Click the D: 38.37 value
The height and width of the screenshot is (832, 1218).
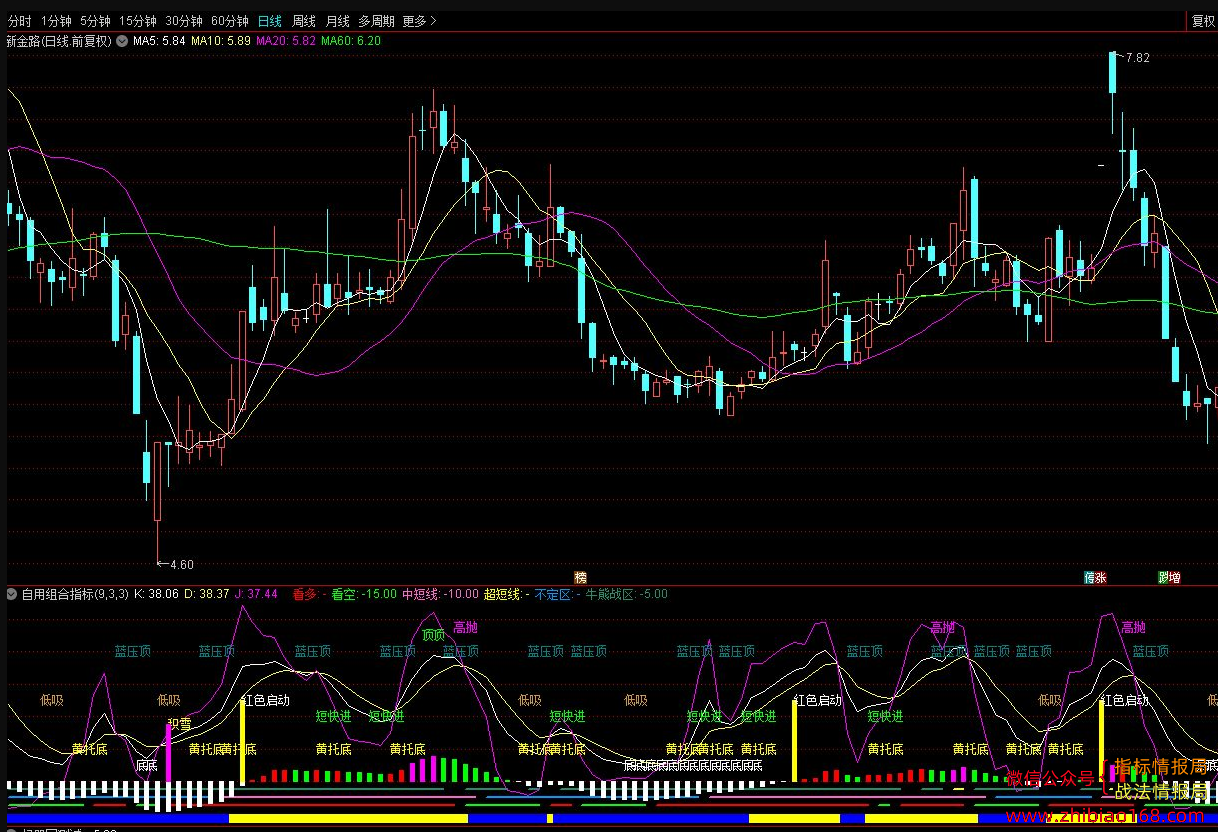click(x=207, y=594)
